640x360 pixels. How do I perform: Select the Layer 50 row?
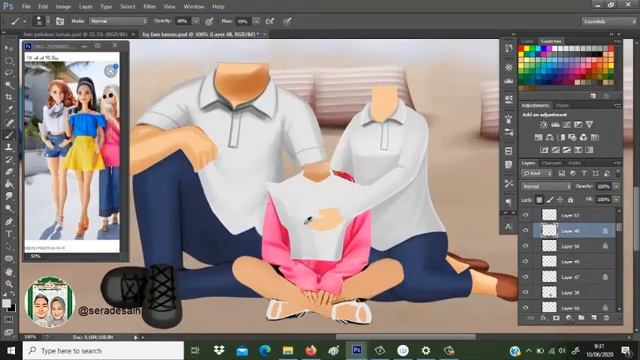(x=567, y=246)
